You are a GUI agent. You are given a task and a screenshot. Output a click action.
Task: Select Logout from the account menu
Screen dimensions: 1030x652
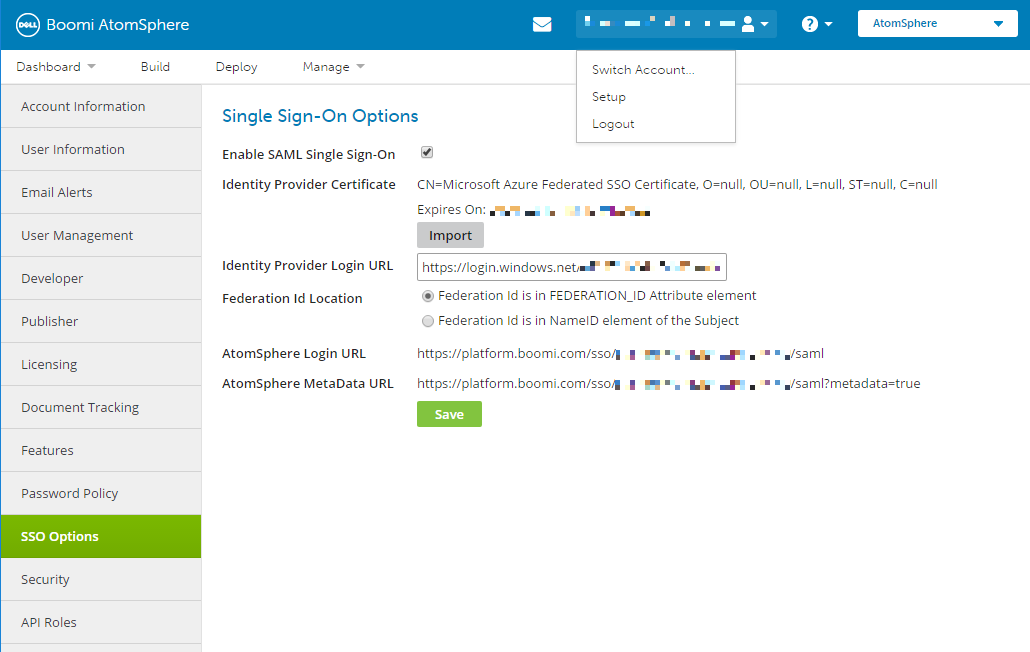[x=613, y=123]
